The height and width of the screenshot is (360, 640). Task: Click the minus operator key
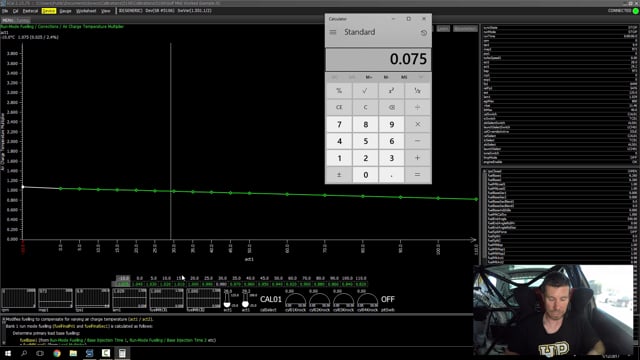[x=417, y=141]
